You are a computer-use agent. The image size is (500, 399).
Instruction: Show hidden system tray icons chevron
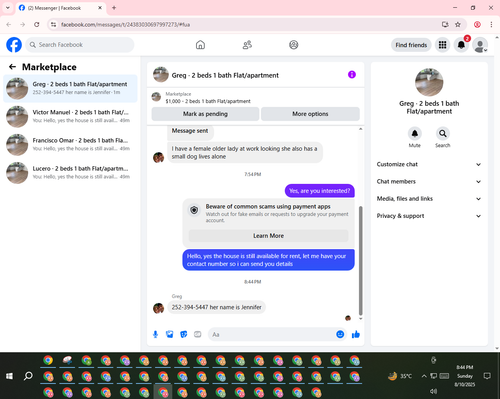(424, 376)
